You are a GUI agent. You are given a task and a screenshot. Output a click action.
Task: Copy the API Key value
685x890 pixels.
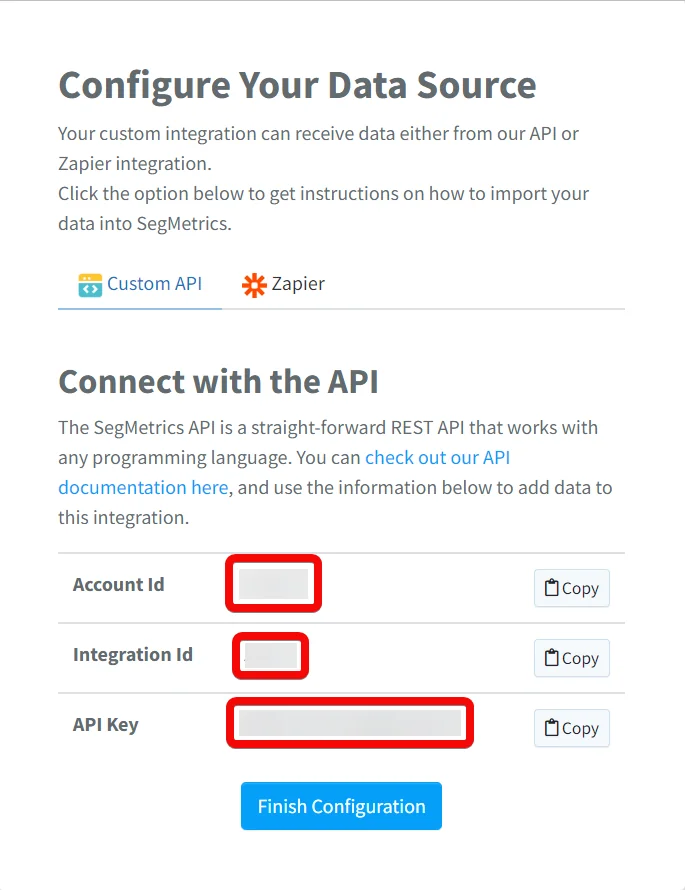(571, 728)
